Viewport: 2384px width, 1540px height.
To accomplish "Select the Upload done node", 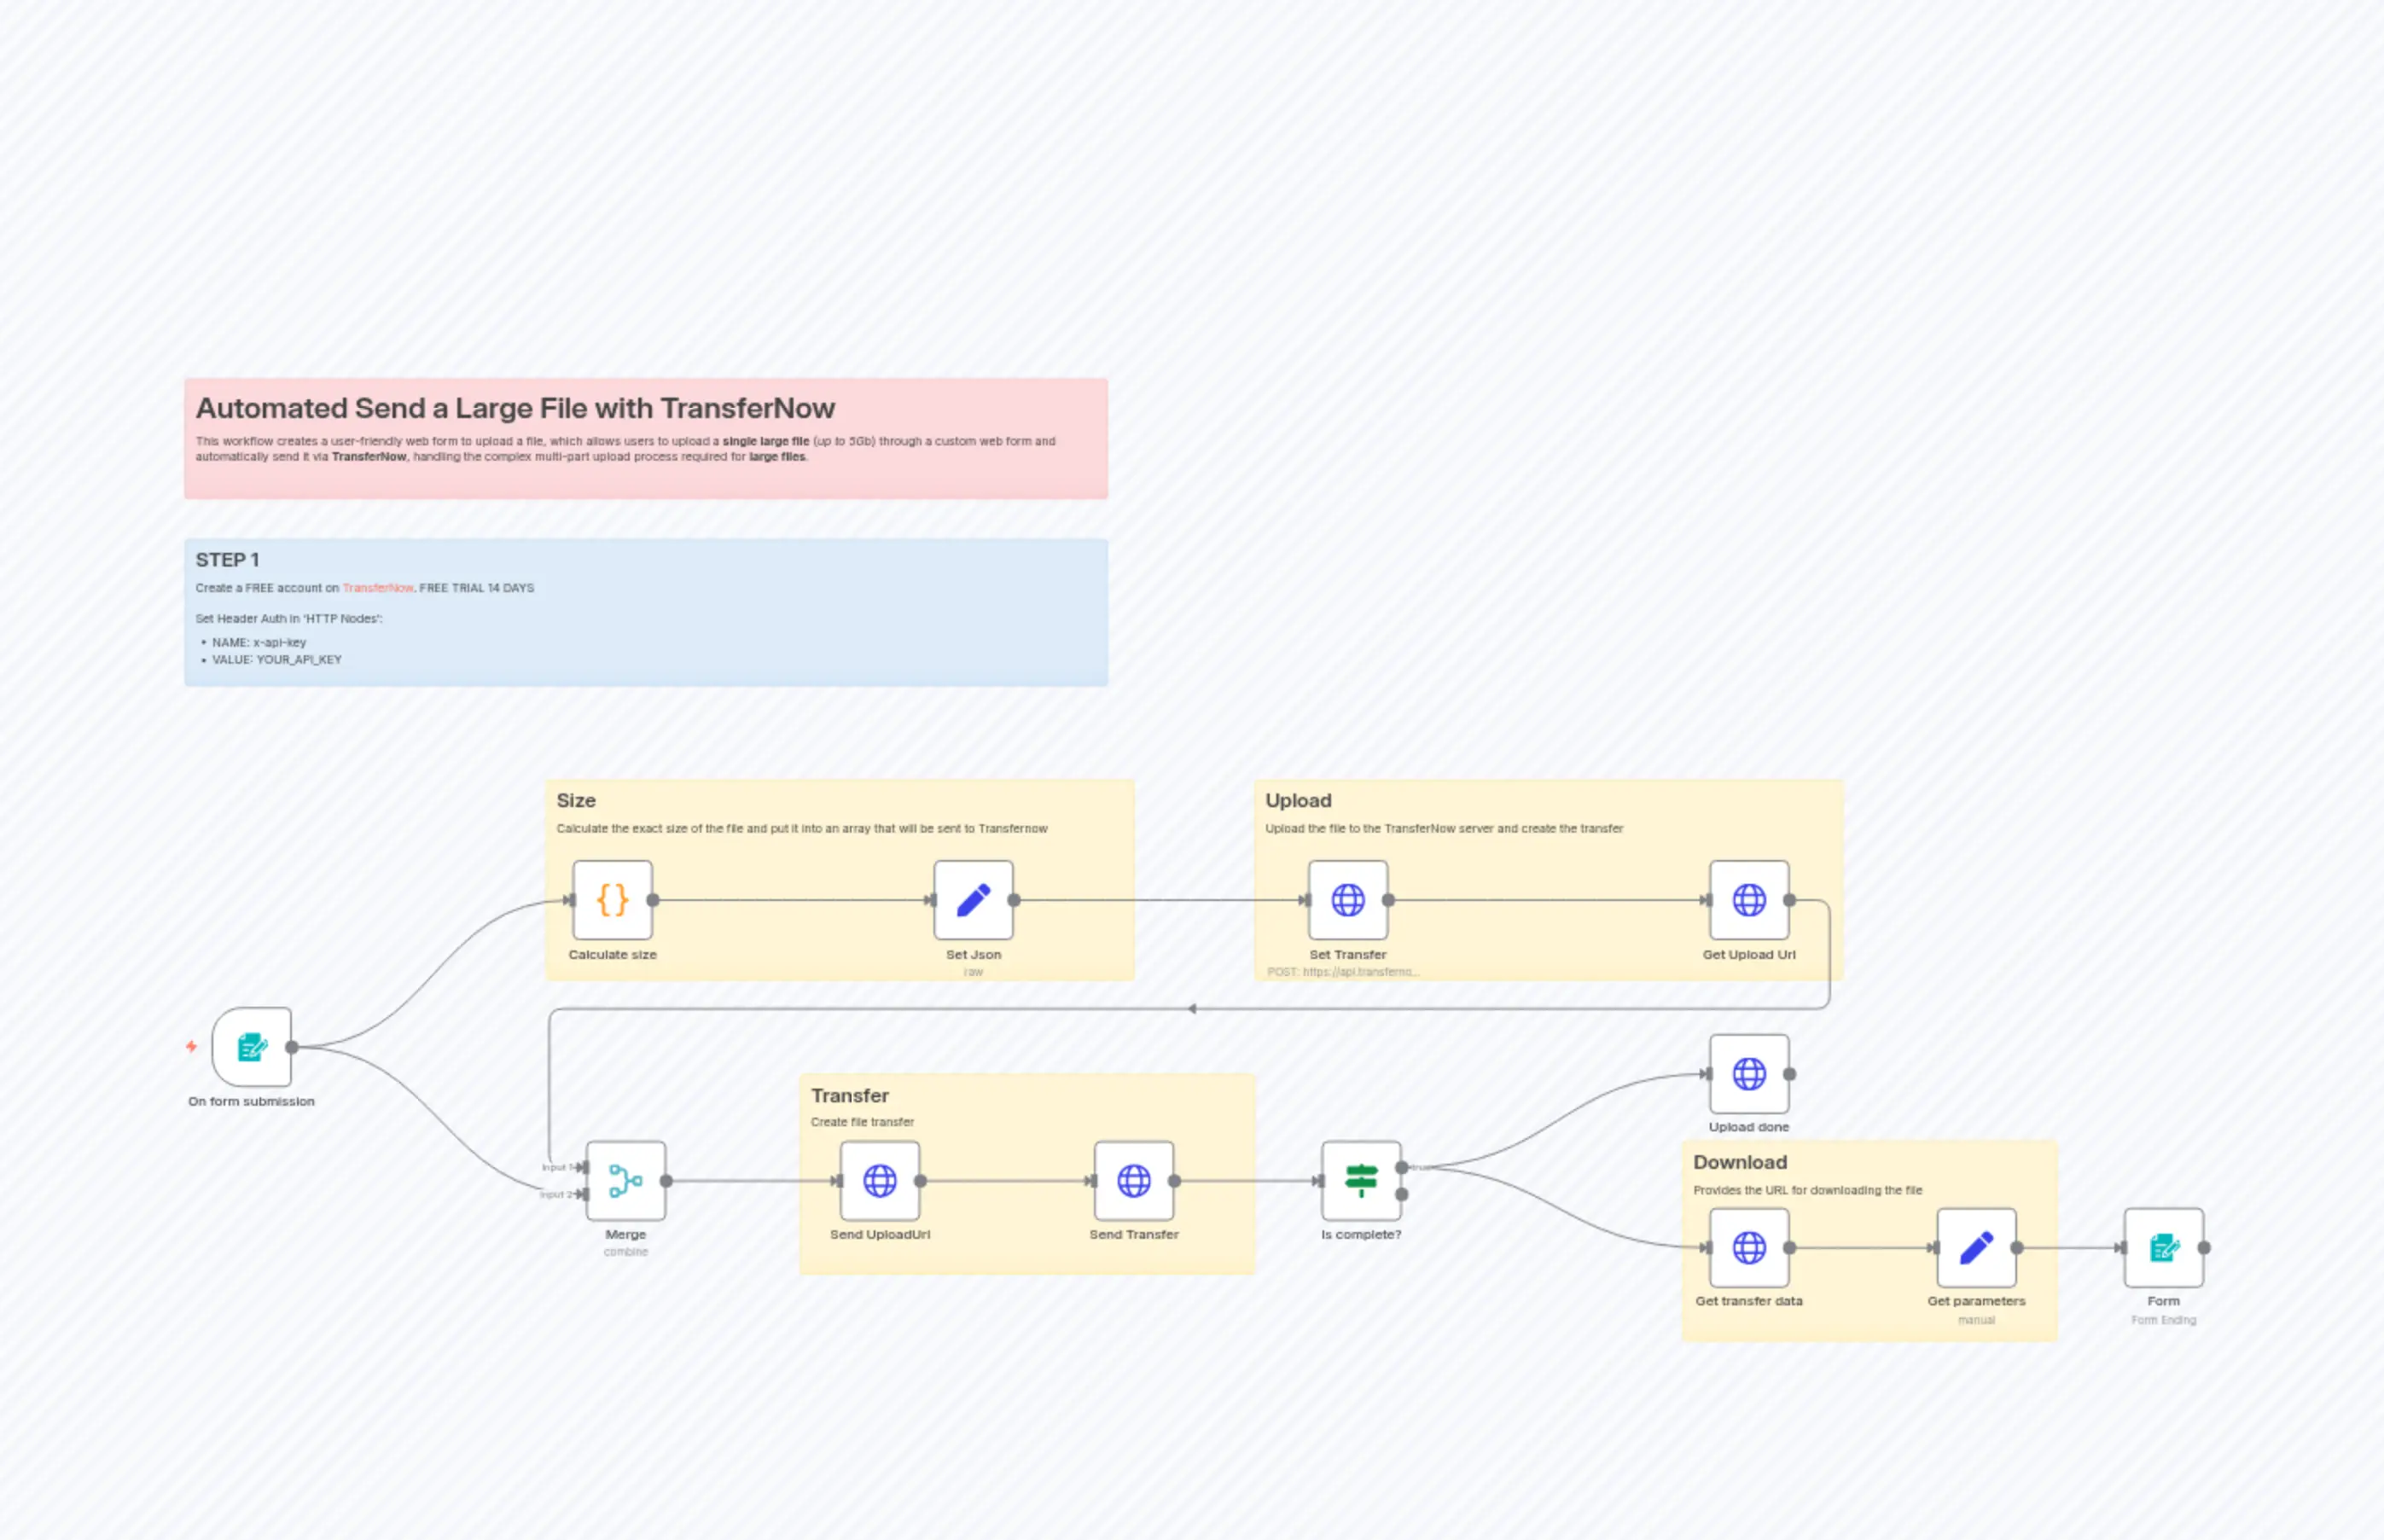I will pos(1748,1074).
